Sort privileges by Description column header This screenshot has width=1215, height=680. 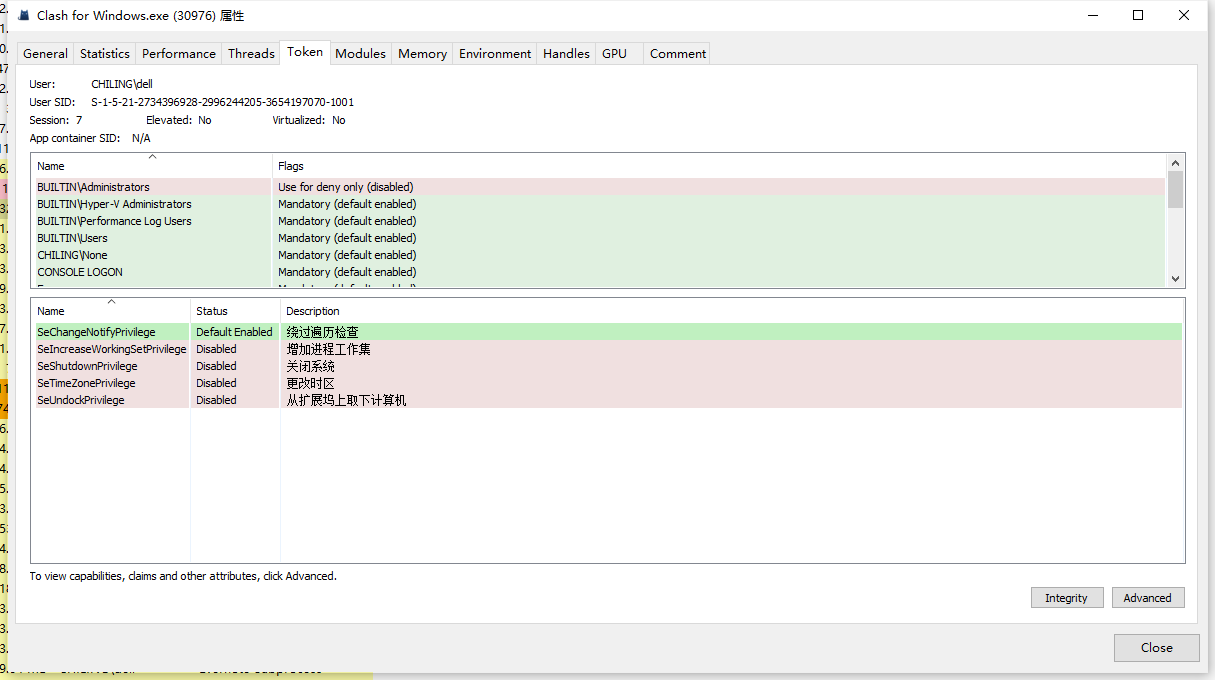732,311
